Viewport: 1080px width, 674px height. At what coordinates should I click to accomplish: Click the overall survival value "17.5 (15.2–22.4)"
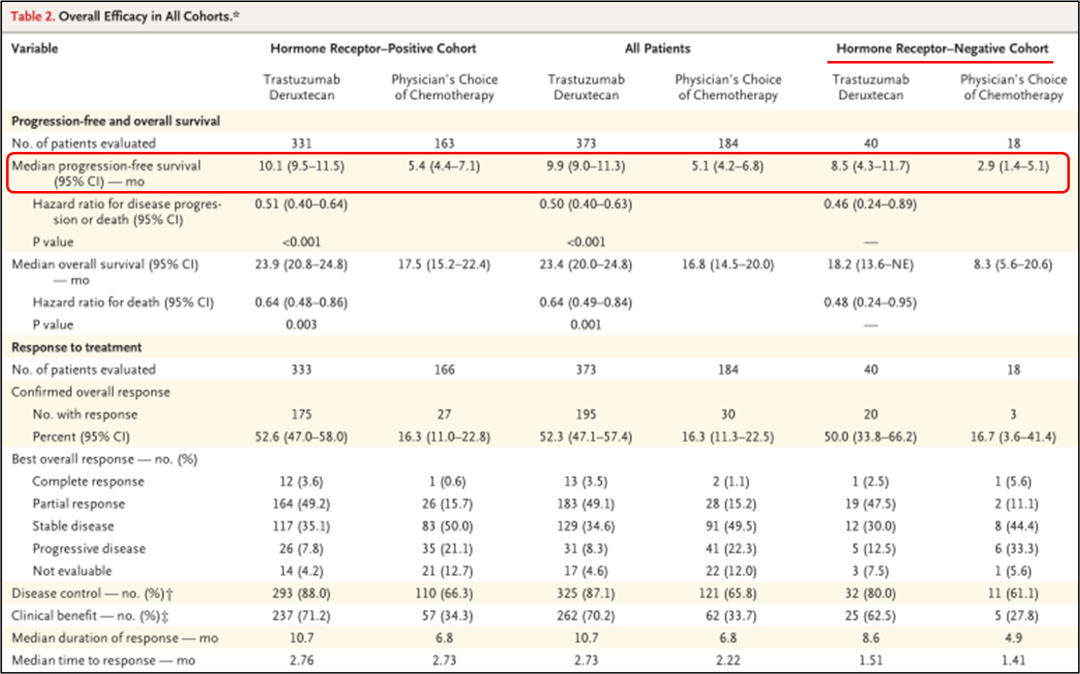tap(444, 264)
